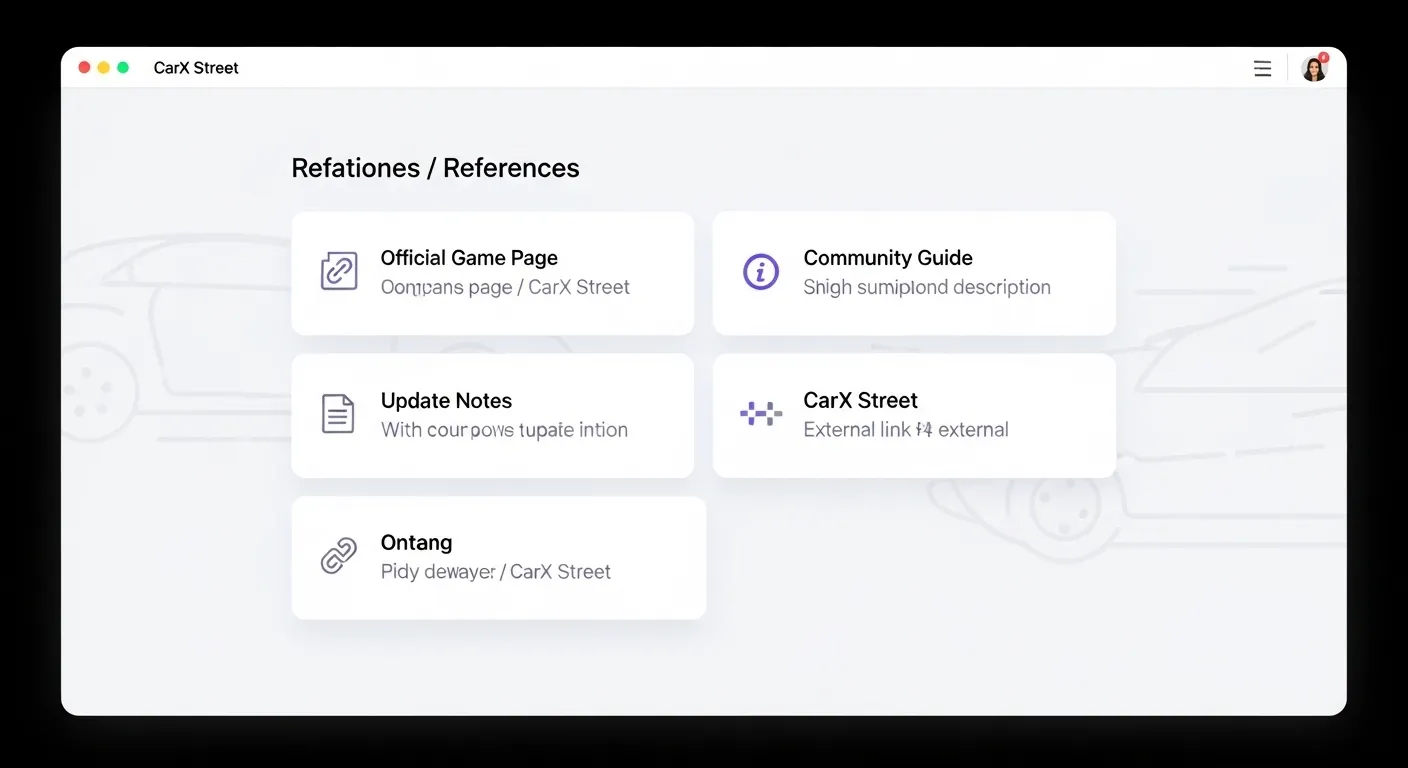Click the text 'Compans page / CarX Street'

(x=505, y=287)
